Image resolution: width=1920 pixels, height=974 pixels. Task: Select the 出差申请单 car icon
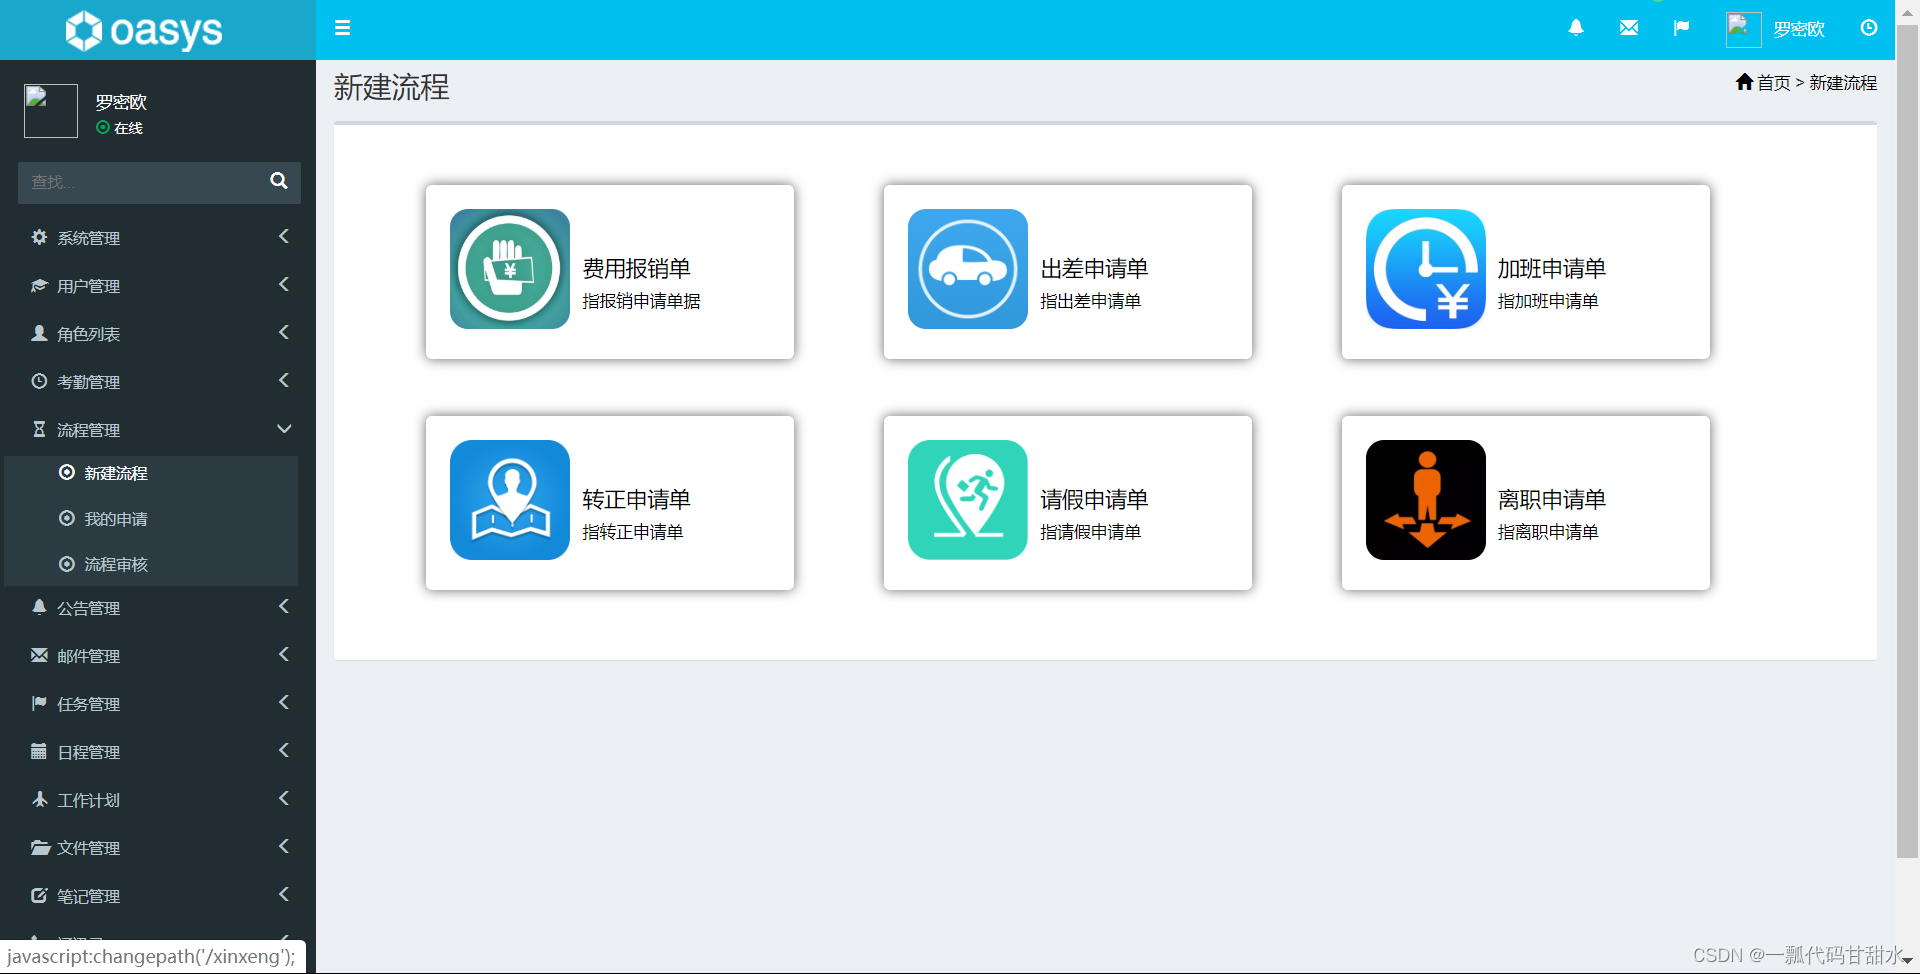coord(966,269)
